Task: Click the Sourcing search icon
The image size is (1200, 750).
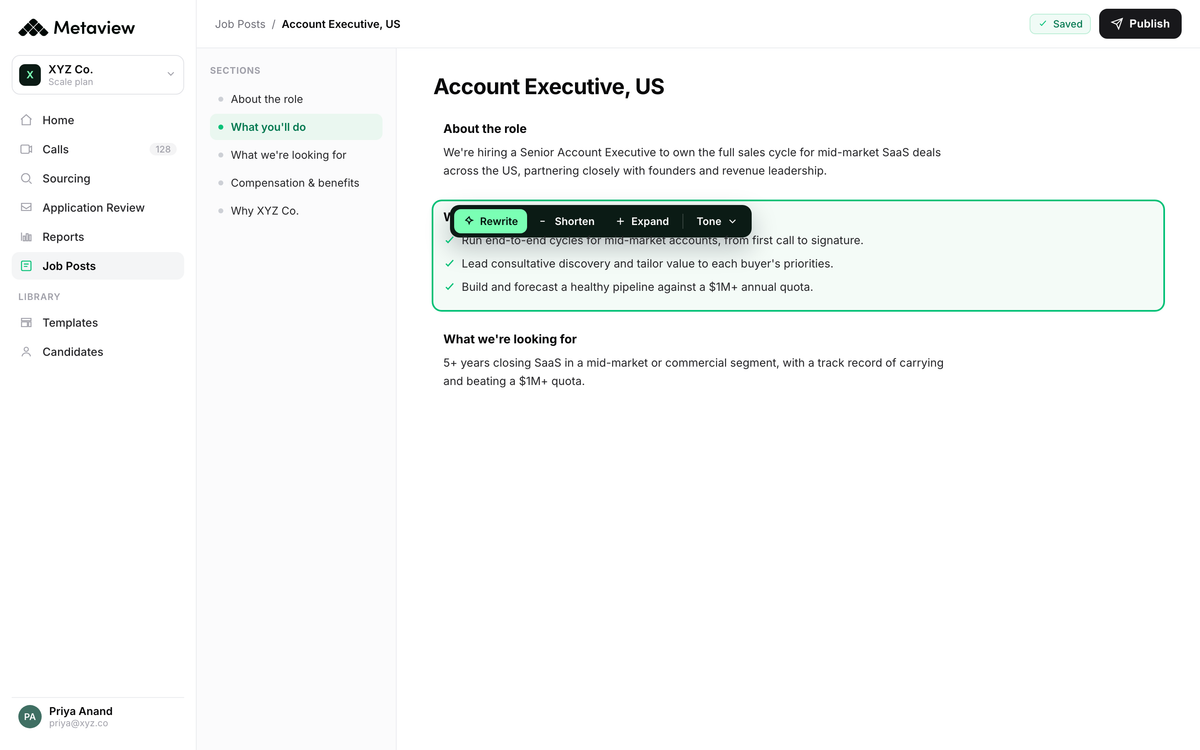Action: click(26, 178)
